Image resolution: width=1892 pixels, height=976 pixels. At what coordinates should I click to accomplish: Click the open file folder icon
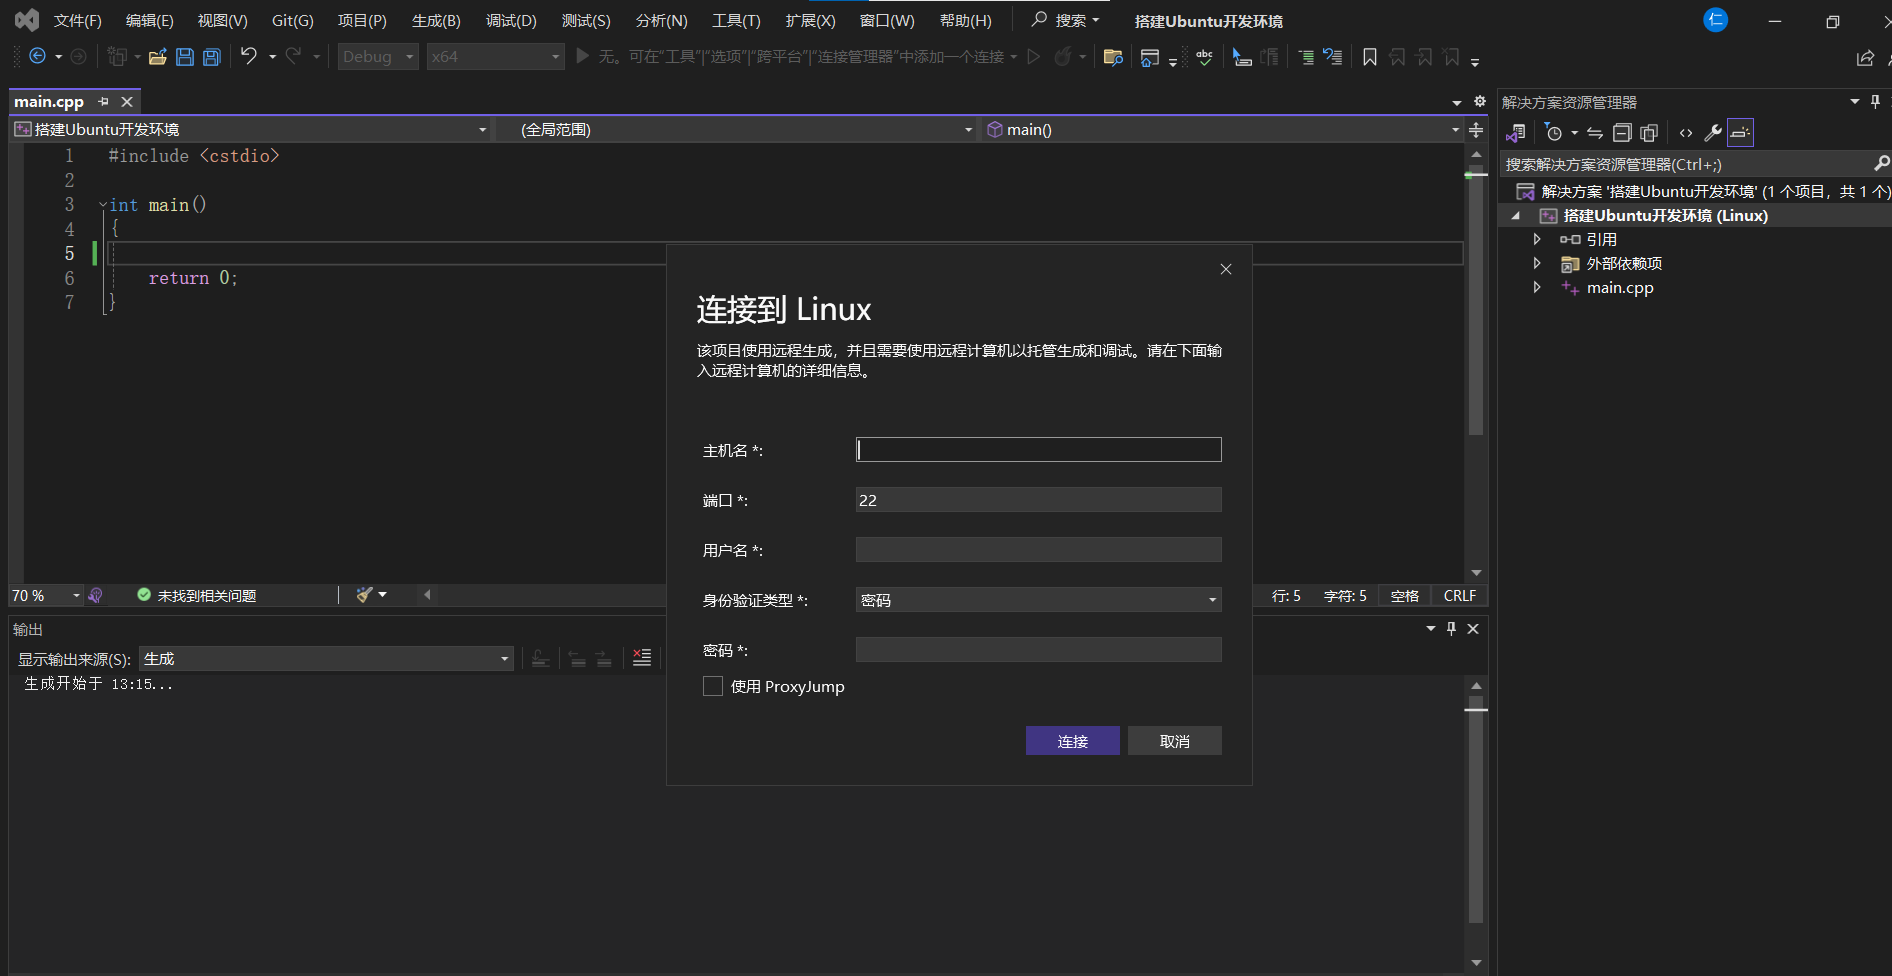157,57
